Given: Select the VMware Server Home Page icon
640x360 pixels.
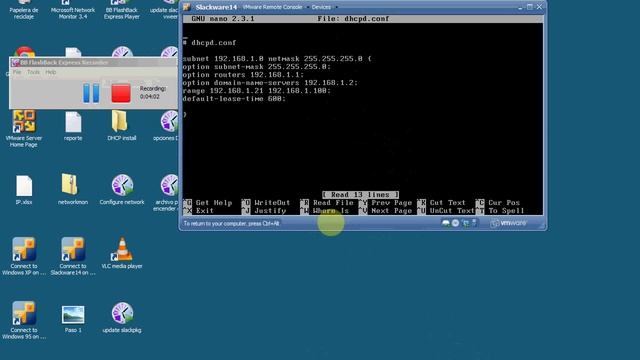Looking at the screenshot, I should 24,128.
